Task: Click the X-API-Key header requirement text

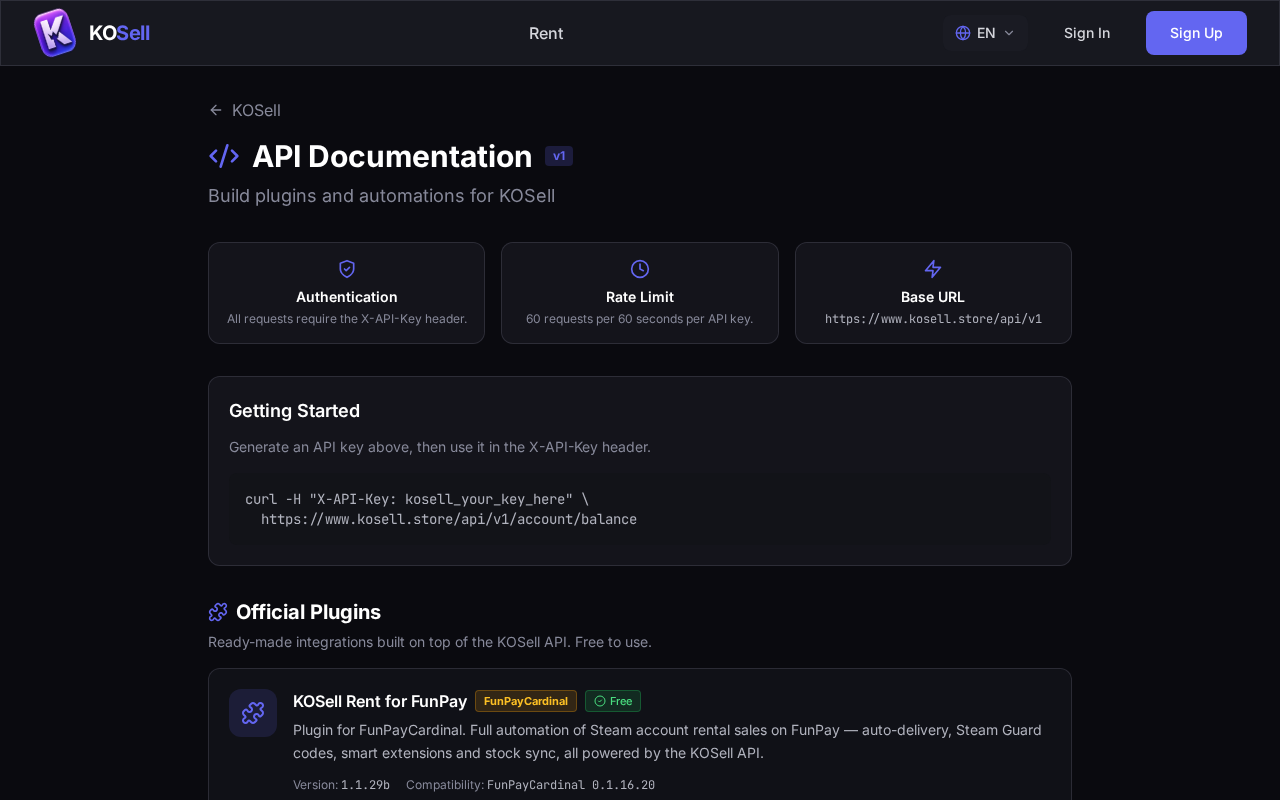Action: coord(347,319)
